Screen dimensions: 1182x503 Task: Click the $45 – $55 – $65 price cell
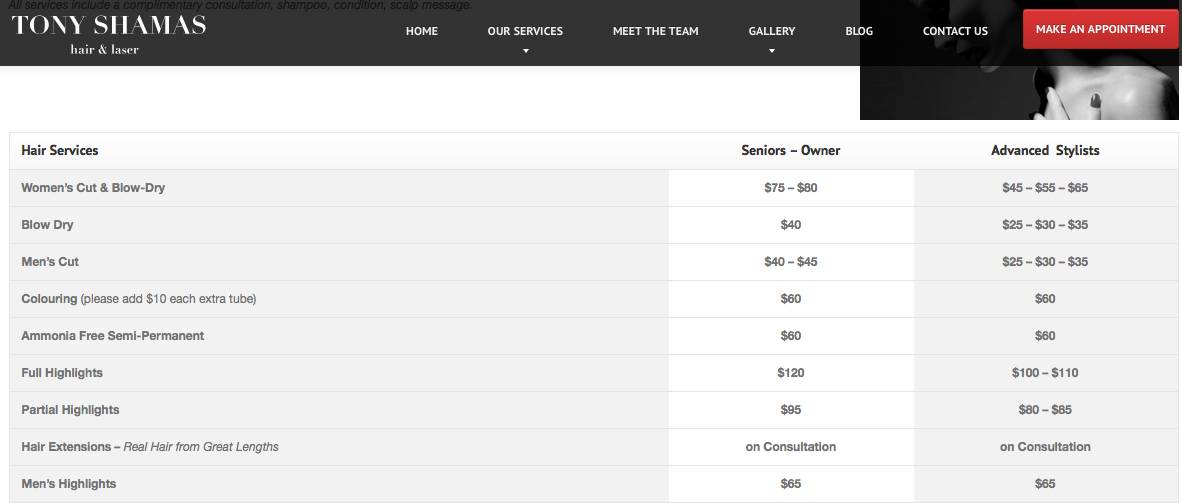click(x=1045, y=188)
